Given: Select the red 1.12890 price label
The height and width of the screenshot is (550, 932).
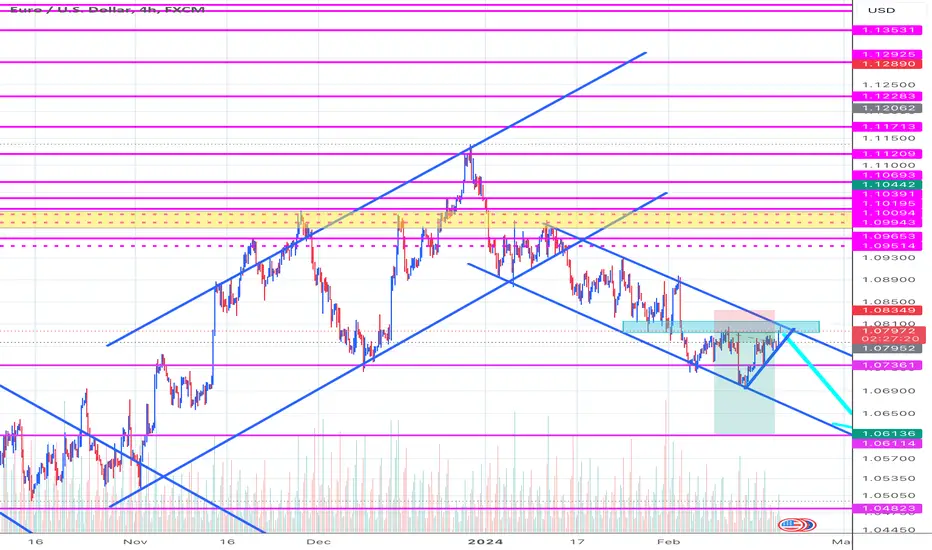Looking at the screenshot, I should (887, 64).
